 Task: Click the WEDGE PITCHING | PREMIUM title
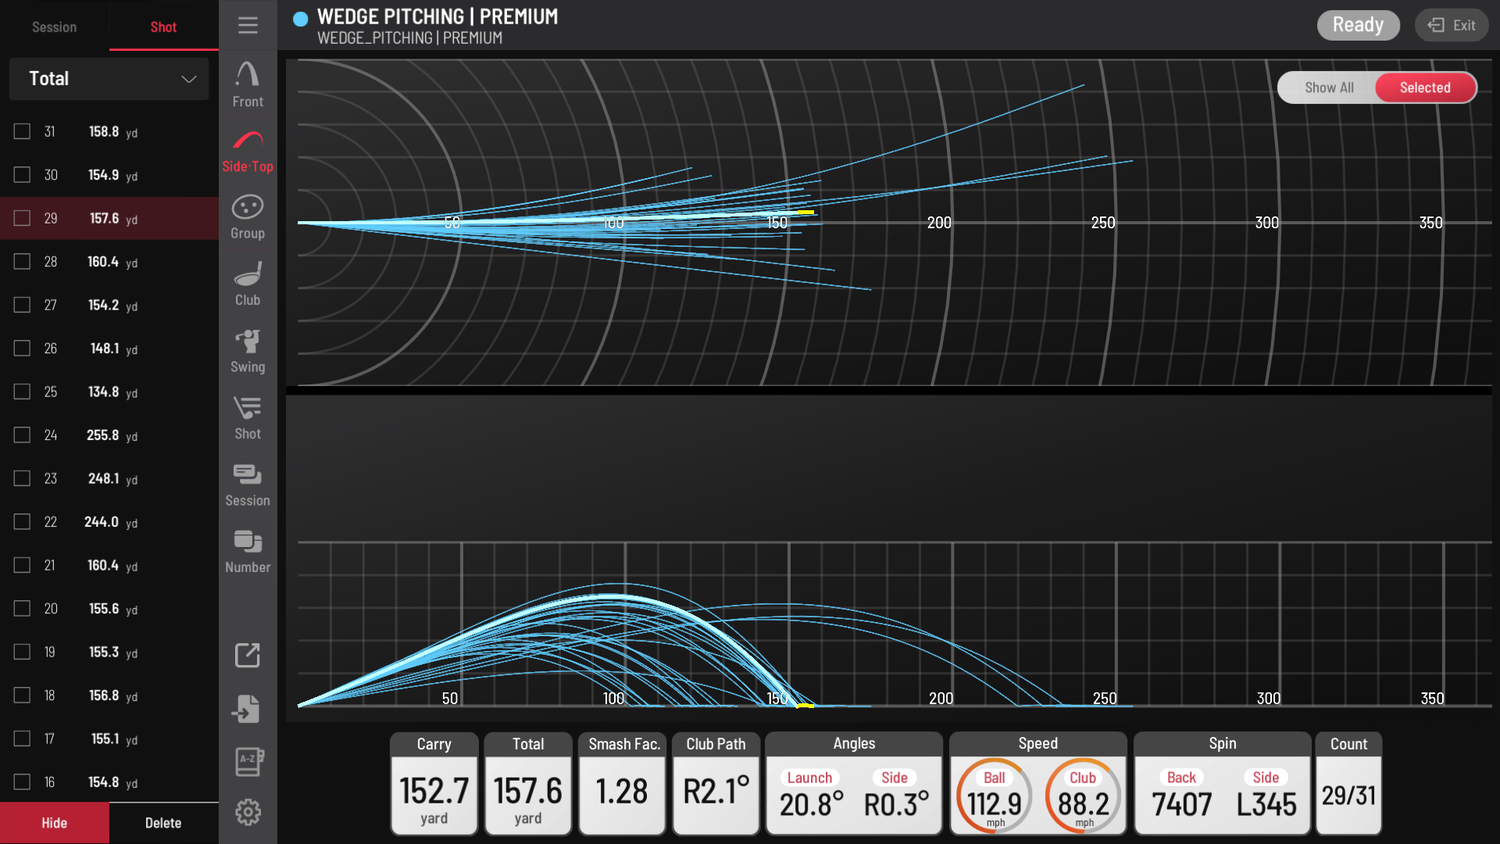pyautogui.click(x=437, y=17)
